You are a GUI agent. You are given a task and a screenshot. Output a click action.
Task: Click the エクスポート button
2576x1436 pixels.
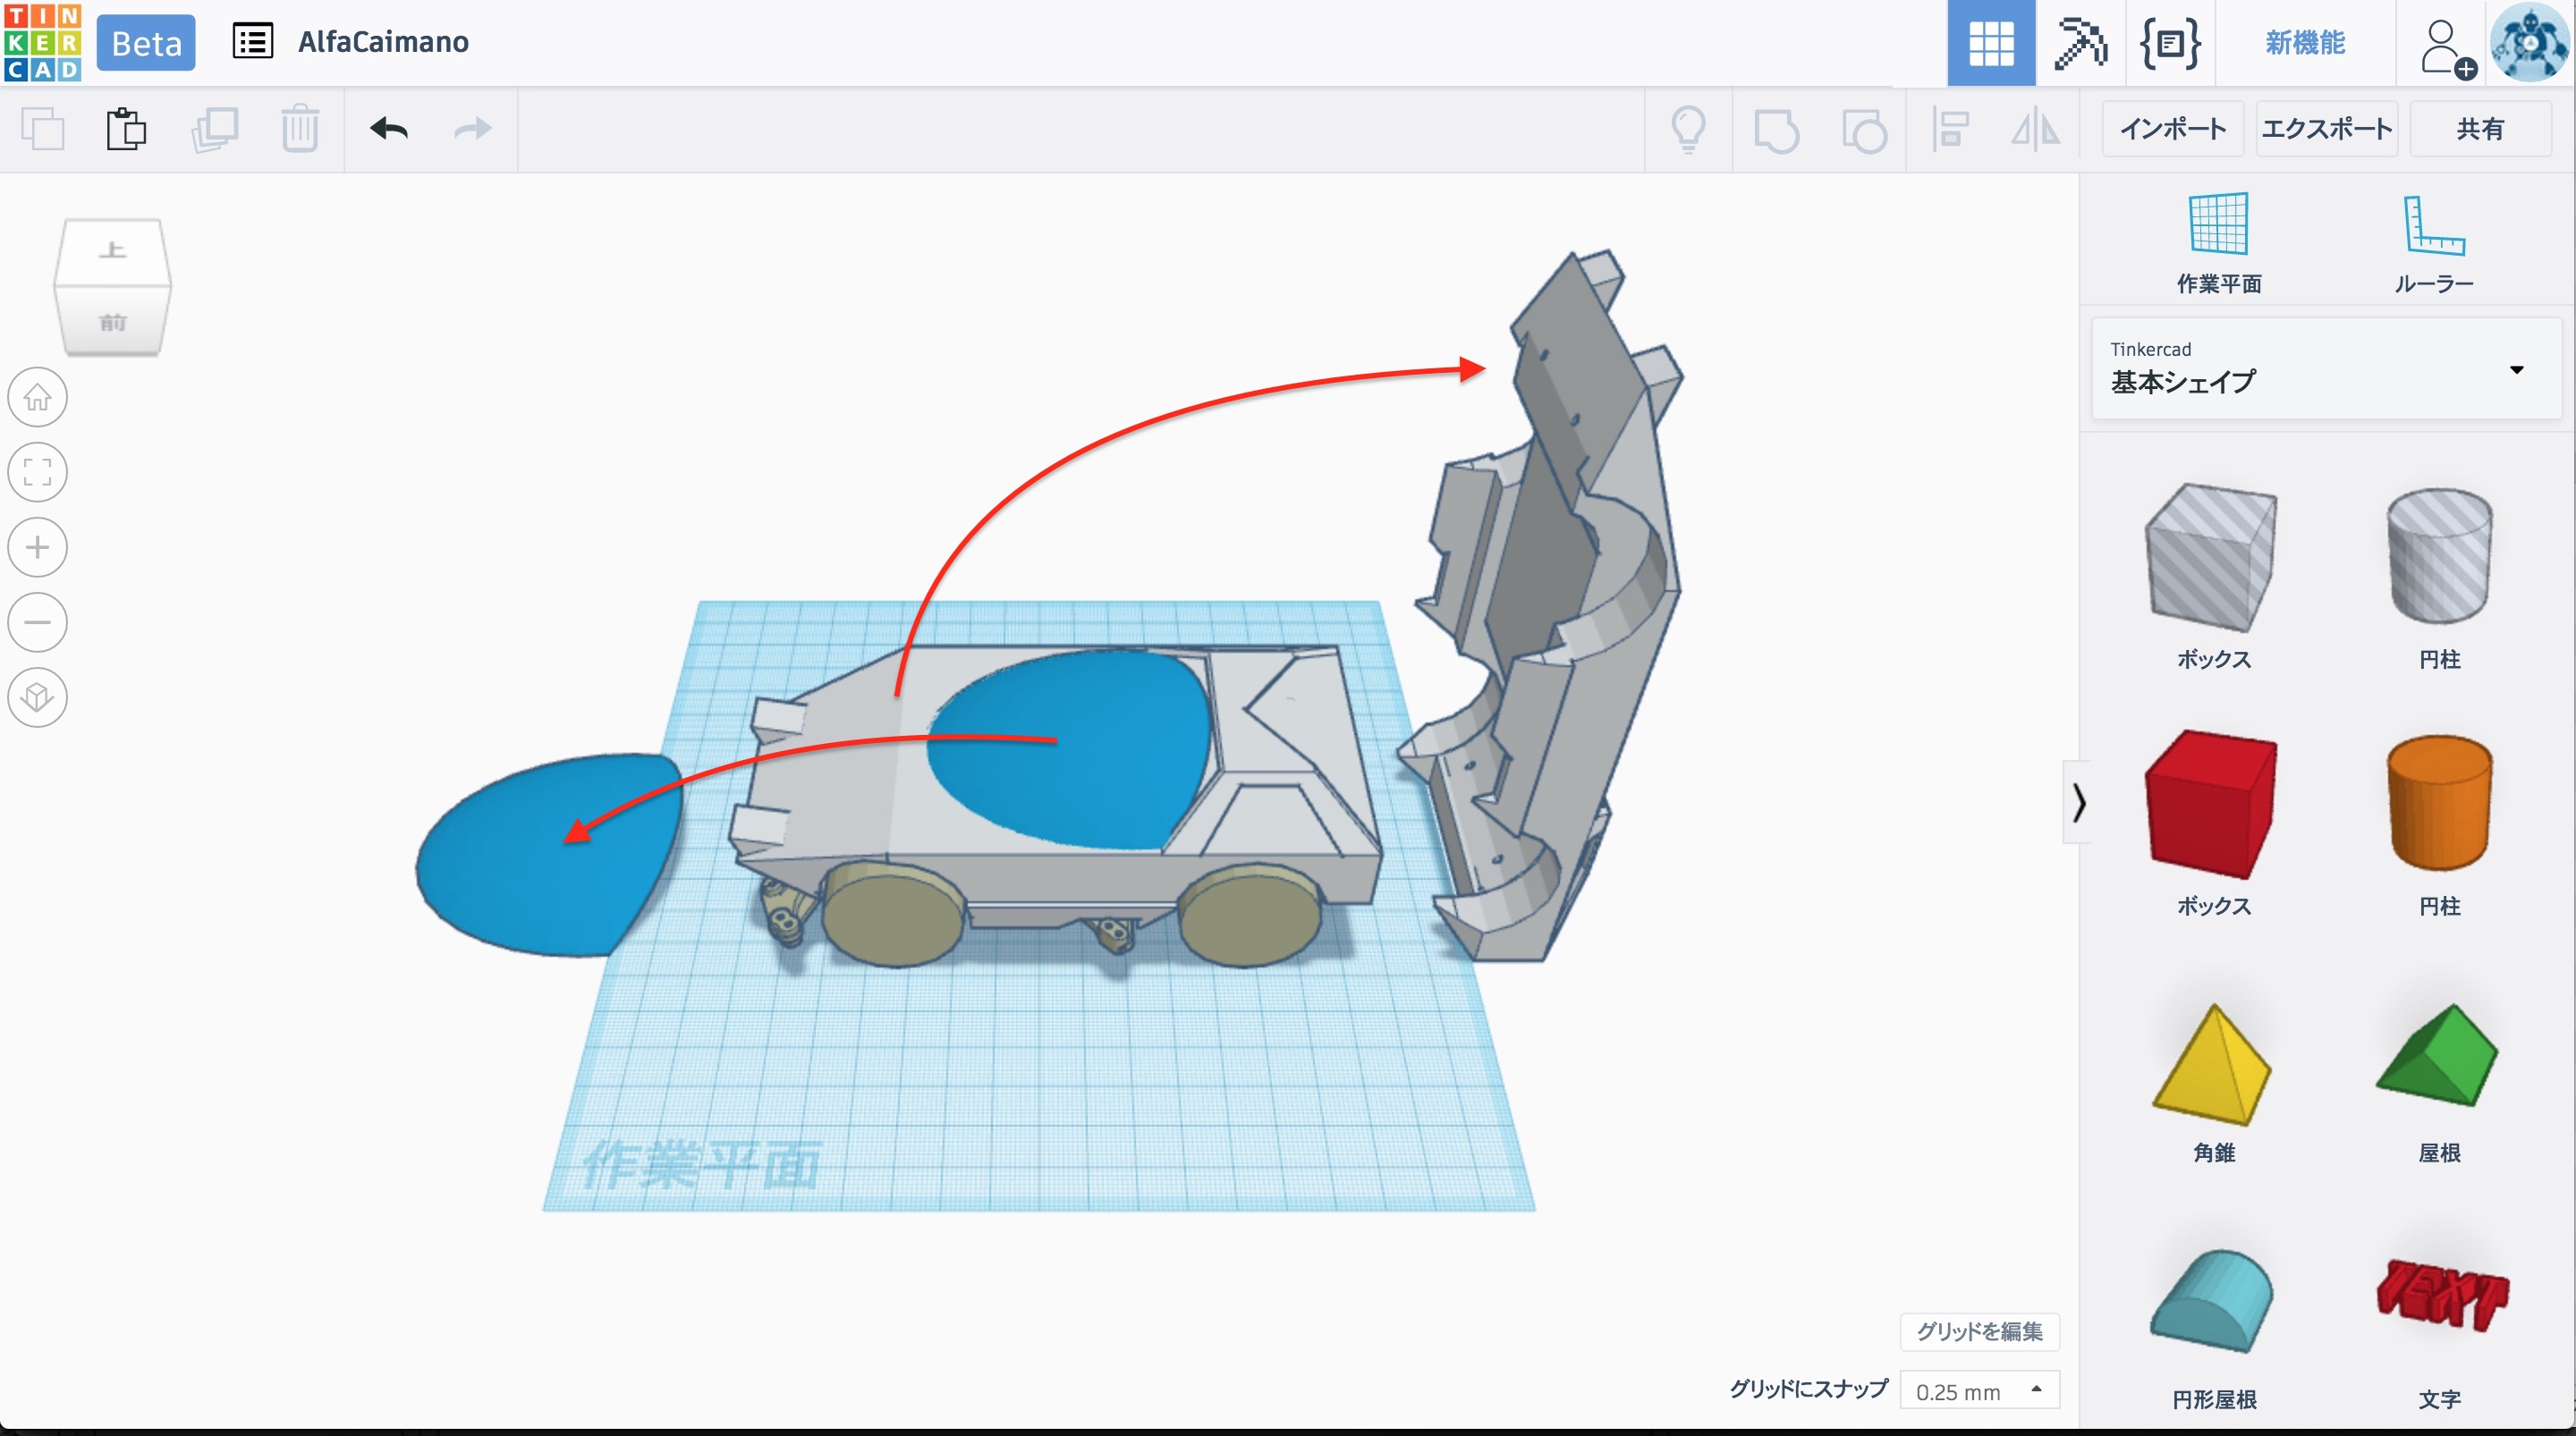2326,129
